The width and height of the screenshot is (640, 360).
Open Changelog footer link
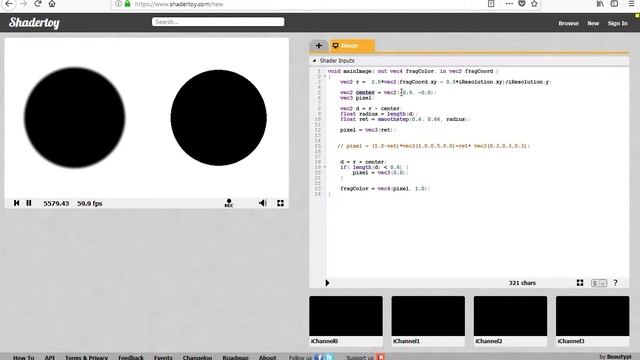(x=197, y=357)
